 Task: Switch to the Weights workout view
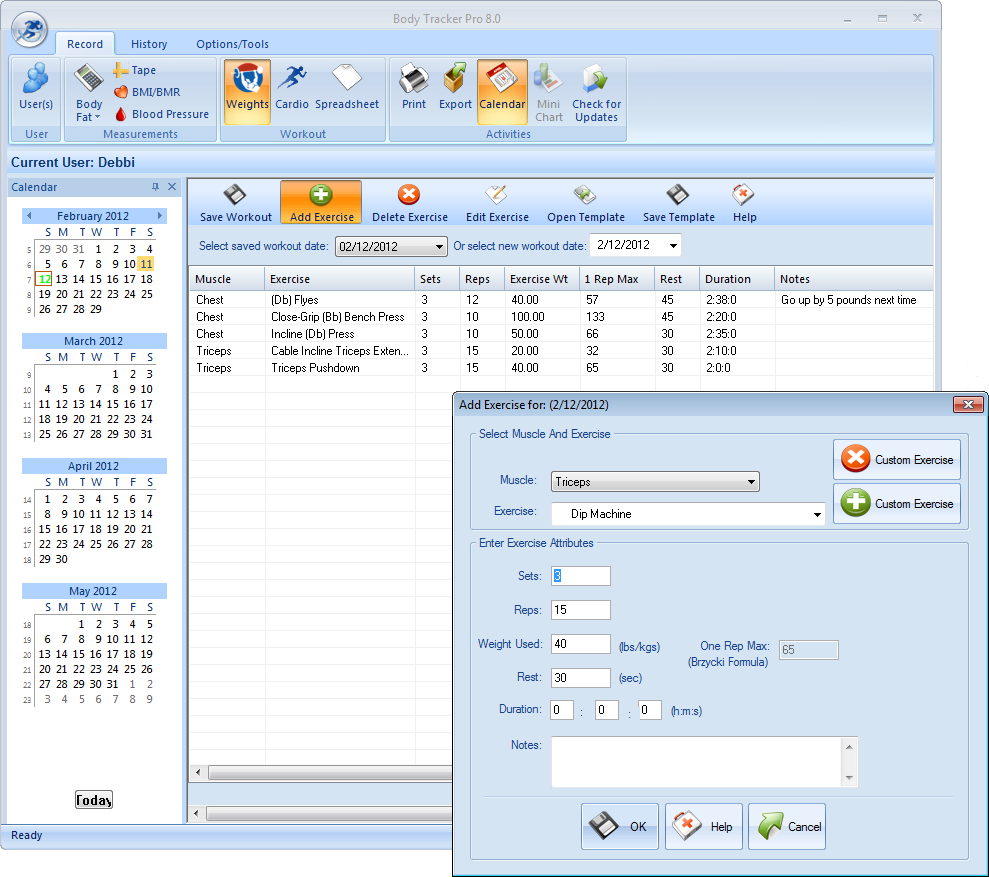[247, 91]
